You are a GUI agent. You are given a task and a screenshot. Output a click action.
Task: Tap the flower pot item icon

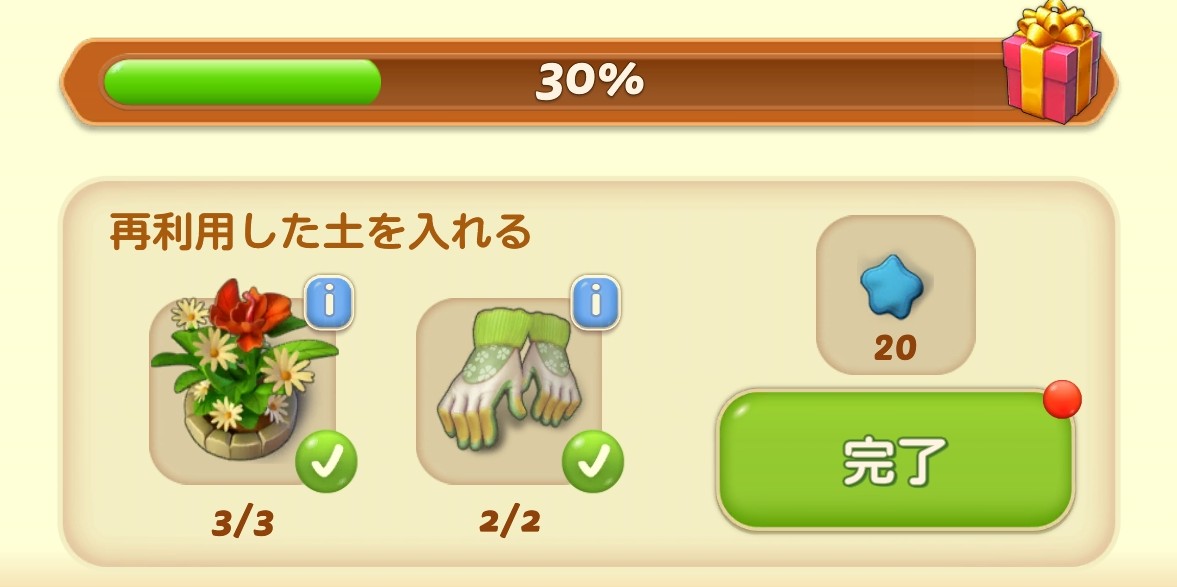click(244, 369)
